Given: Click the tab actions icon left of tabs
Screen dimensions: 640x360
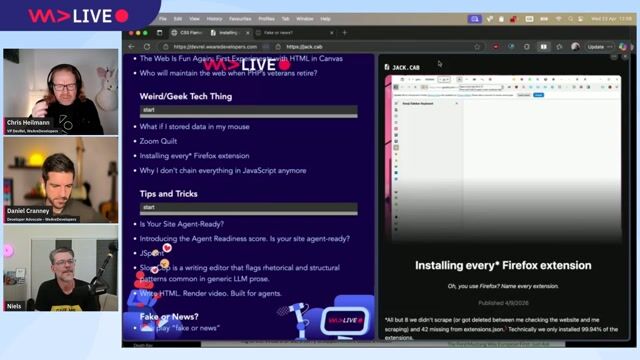Looking at the screenshot, I should [x=160, y=33].
